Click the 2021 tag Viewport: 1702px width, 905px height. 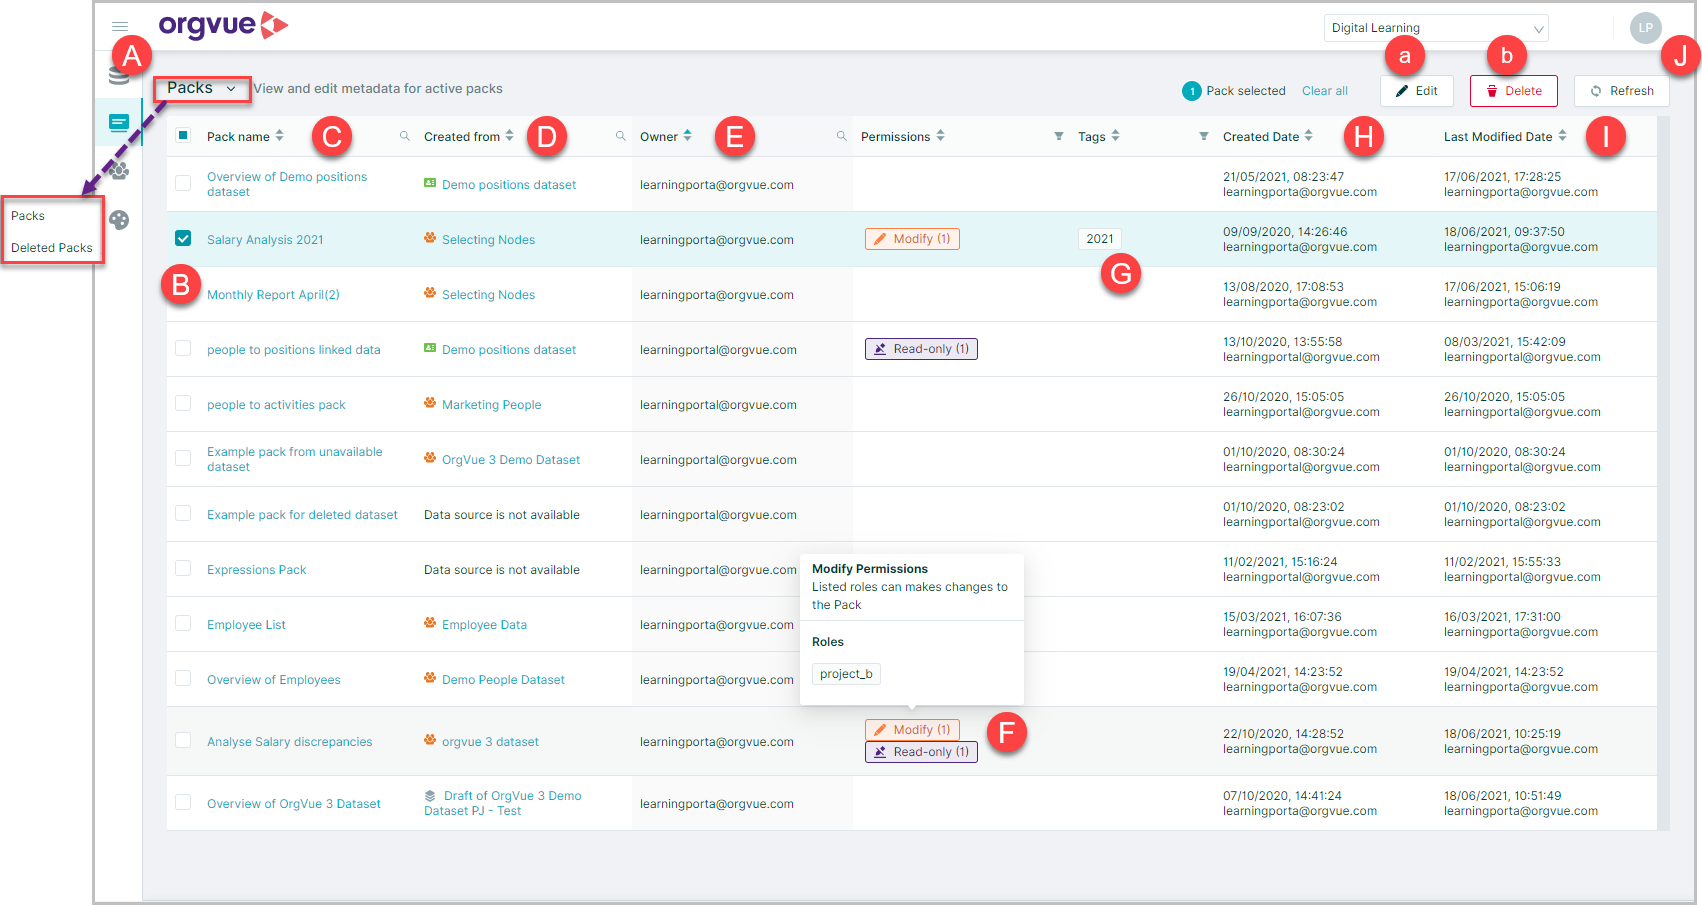1100,239
